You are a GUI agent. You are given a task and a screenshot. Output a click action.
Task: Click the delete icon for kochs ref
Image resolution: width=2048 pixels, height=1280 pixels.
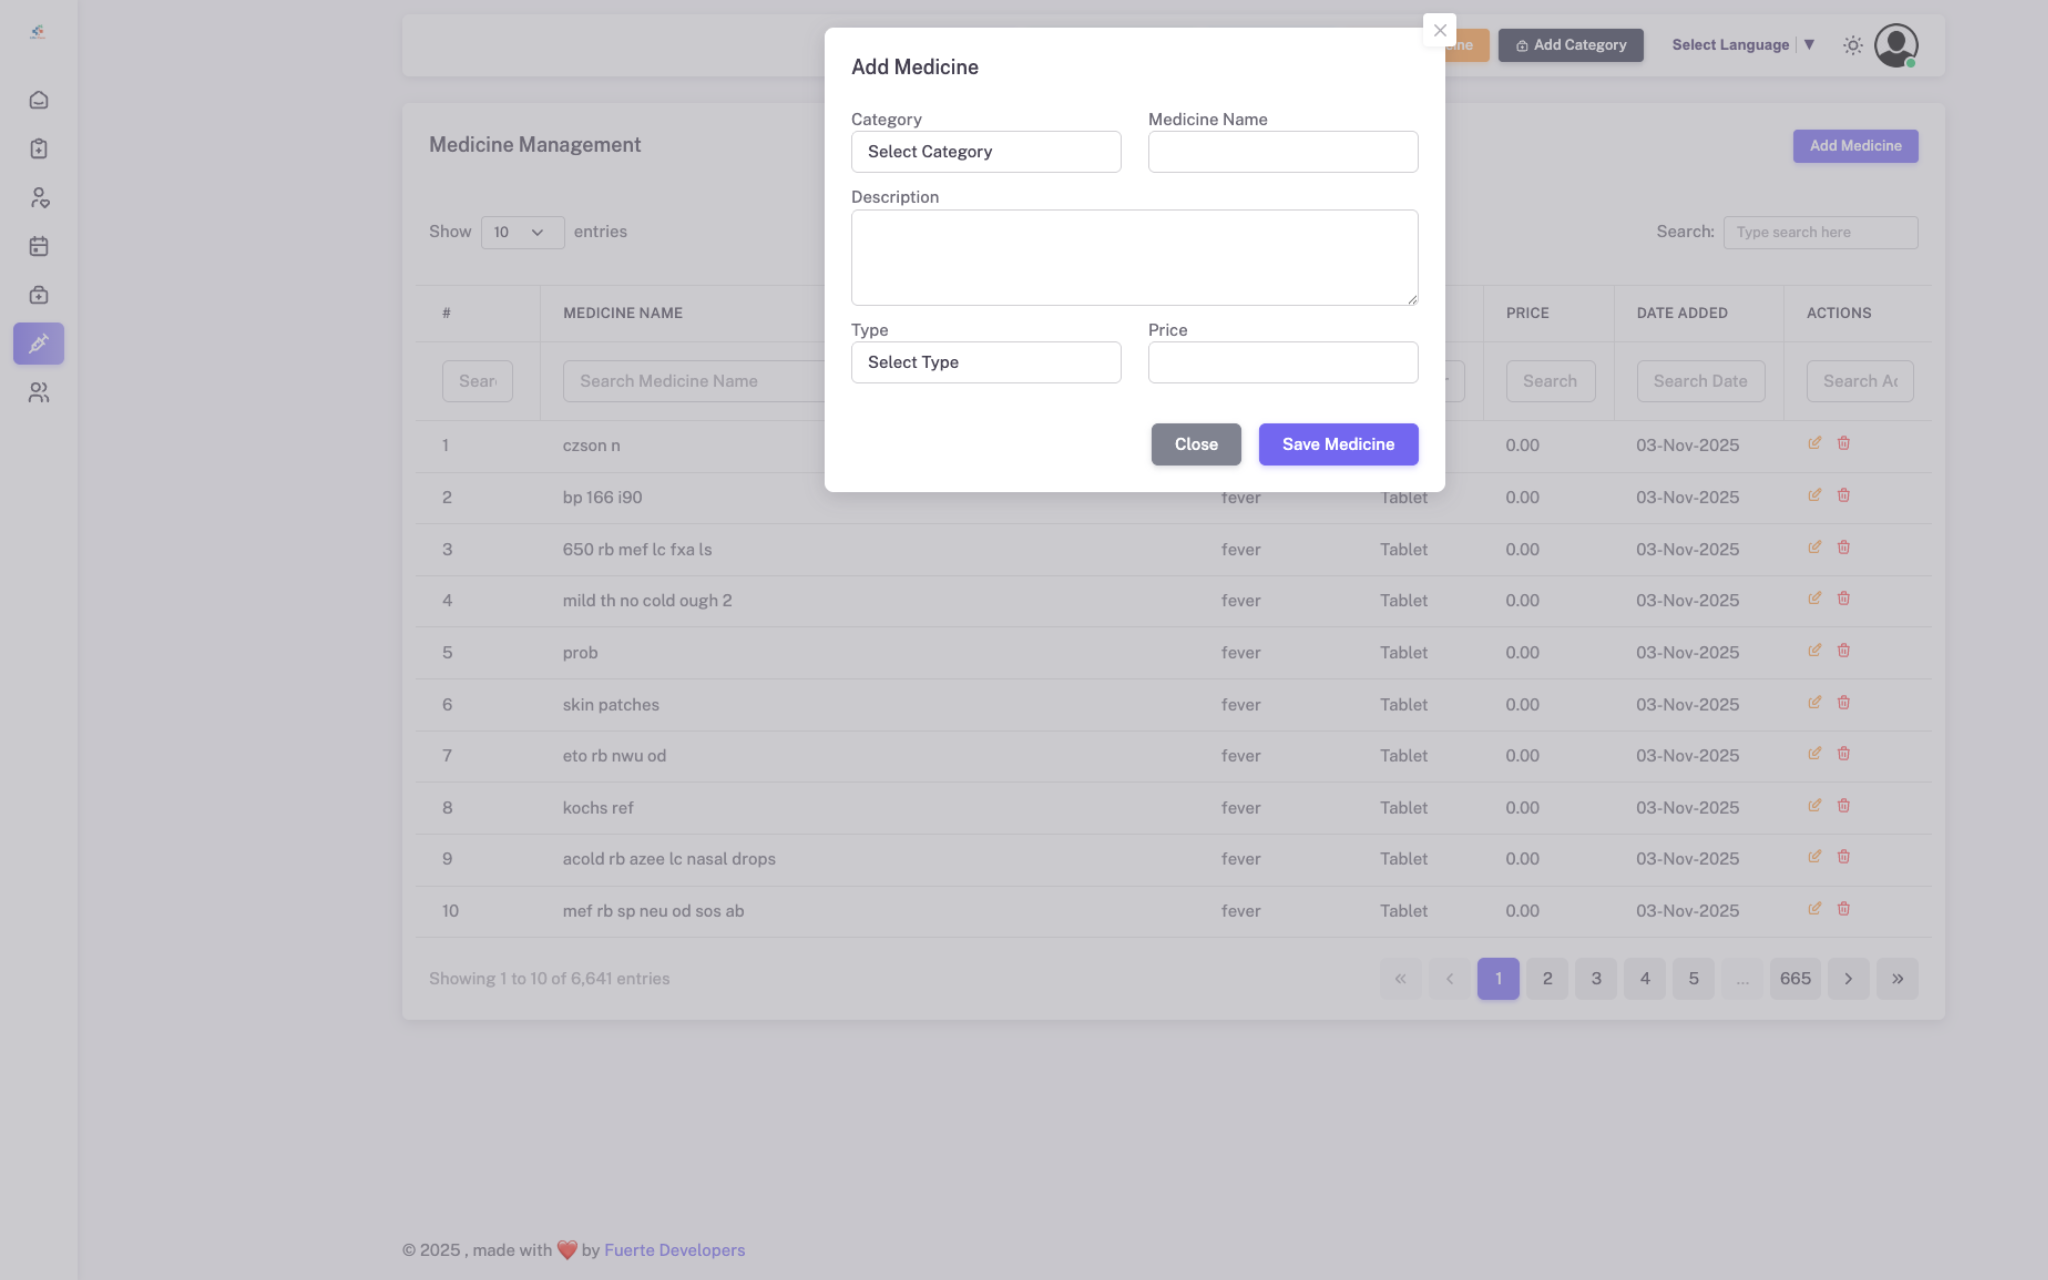(1843, 805)
